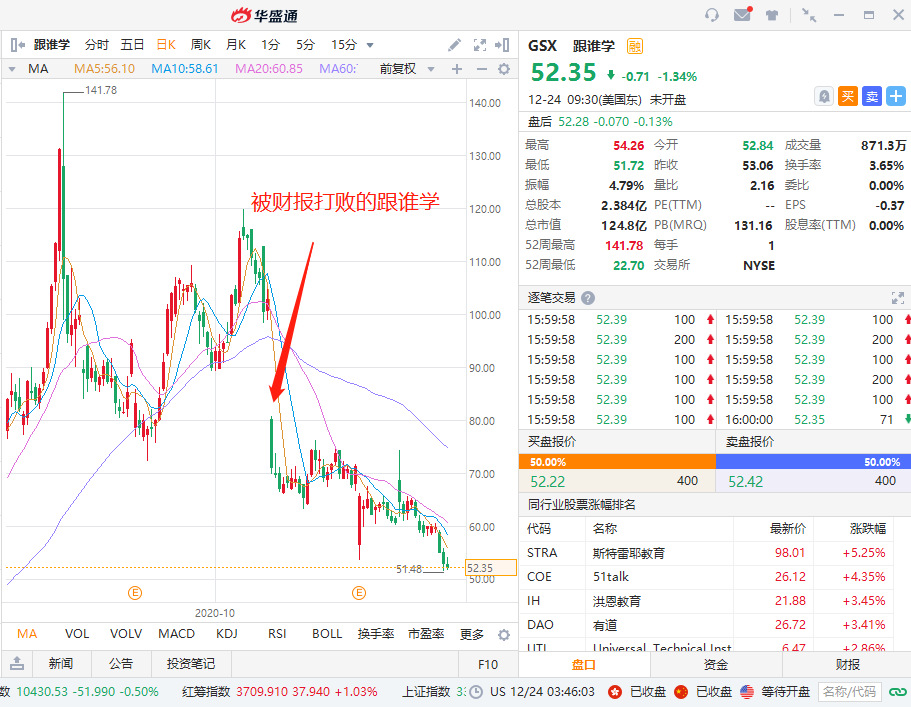
Task: Open more timeframes dropdown arrow
Action: pos(370,45)
